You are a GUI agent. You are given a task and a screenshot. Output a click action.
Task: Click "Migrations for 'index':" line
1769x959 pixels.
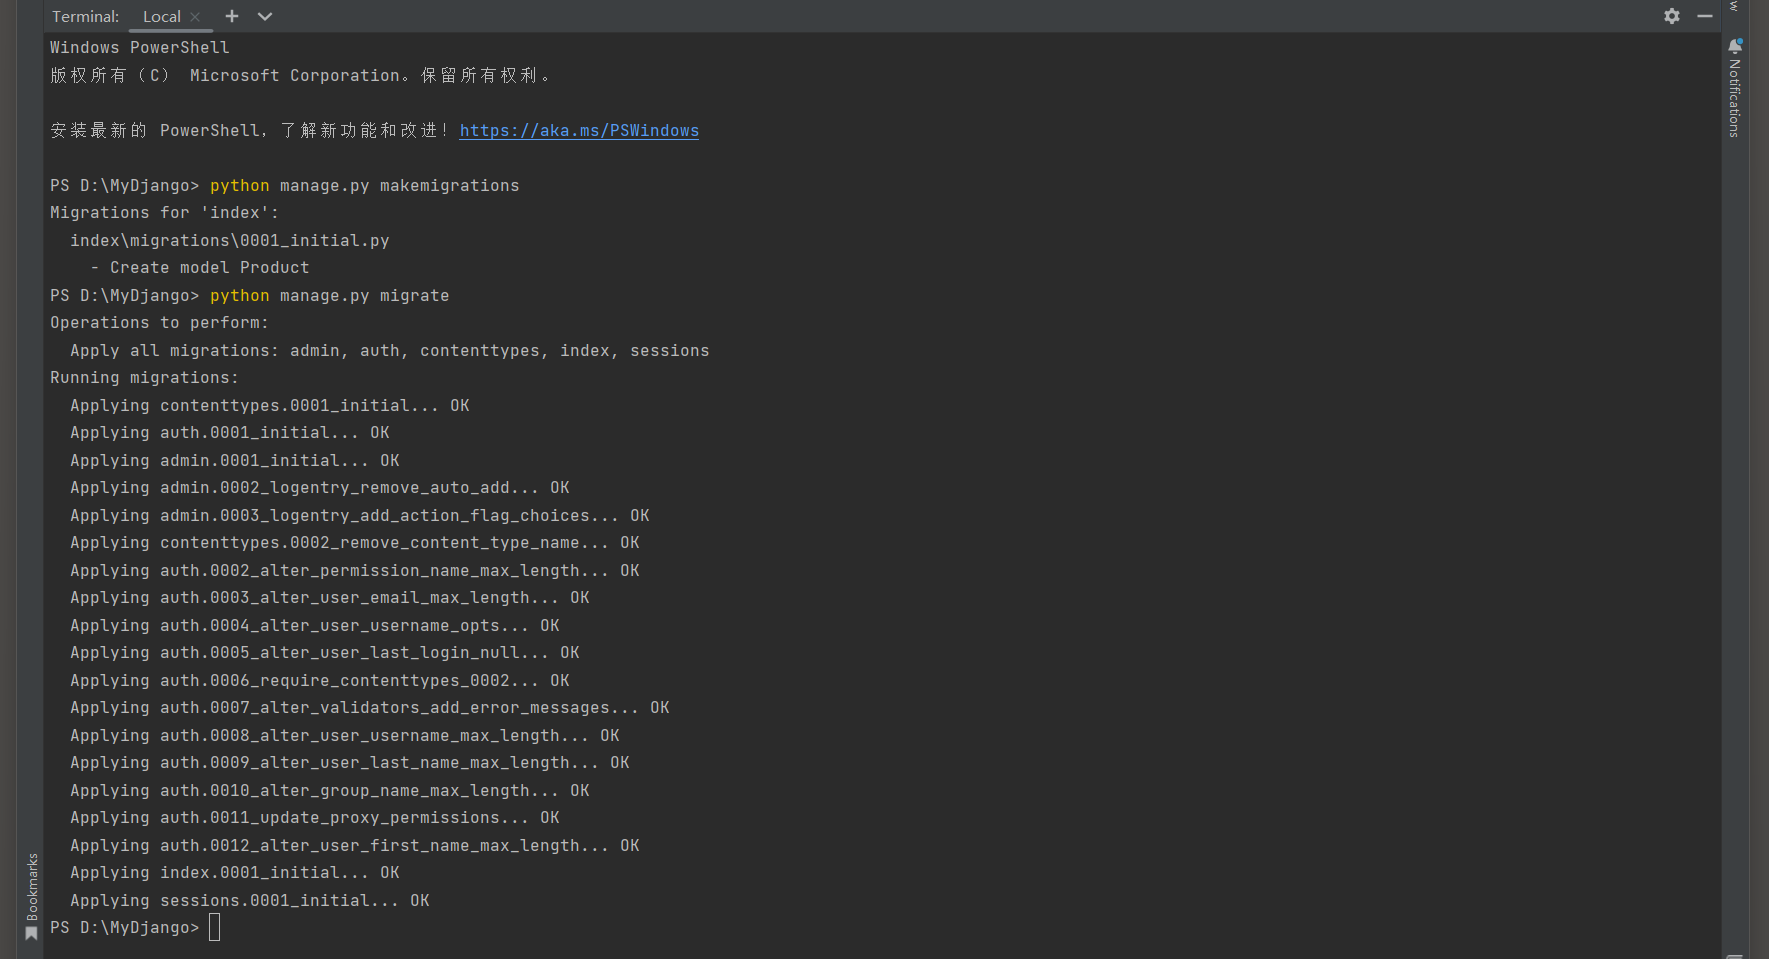(x=165, y=213)
